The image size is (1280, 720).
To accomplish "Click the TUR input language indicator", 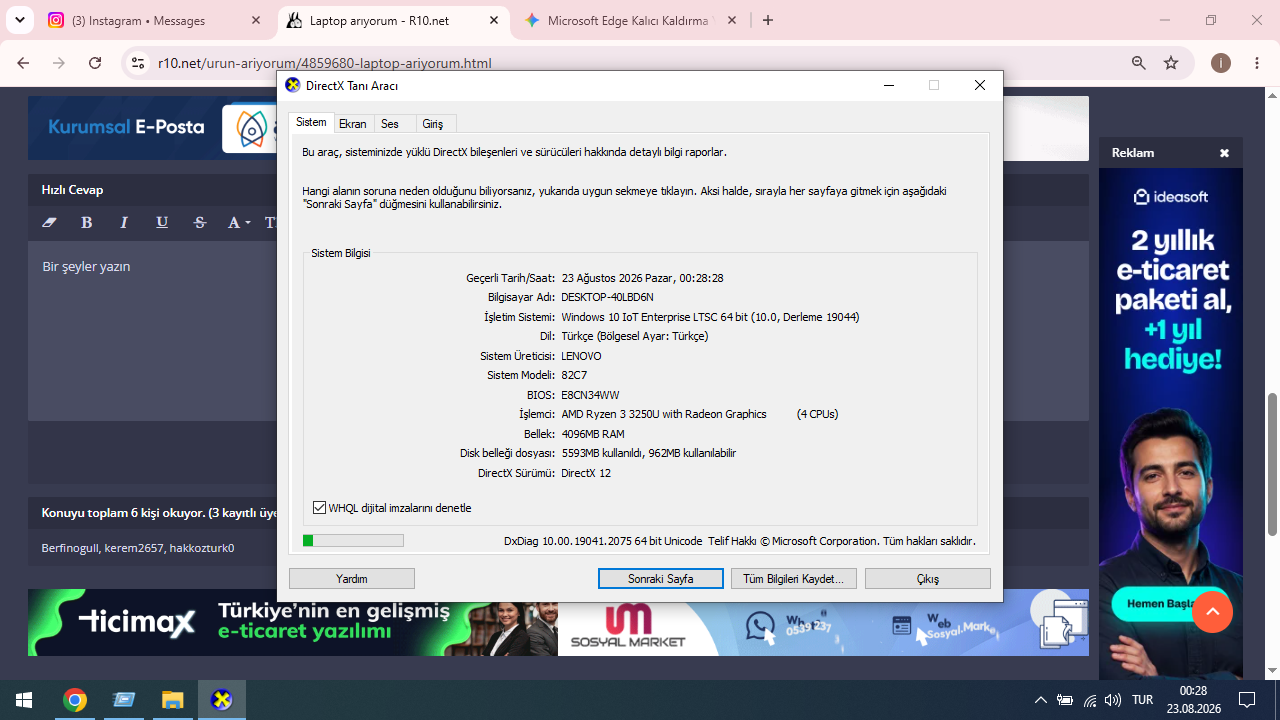I will point(1142,700).
